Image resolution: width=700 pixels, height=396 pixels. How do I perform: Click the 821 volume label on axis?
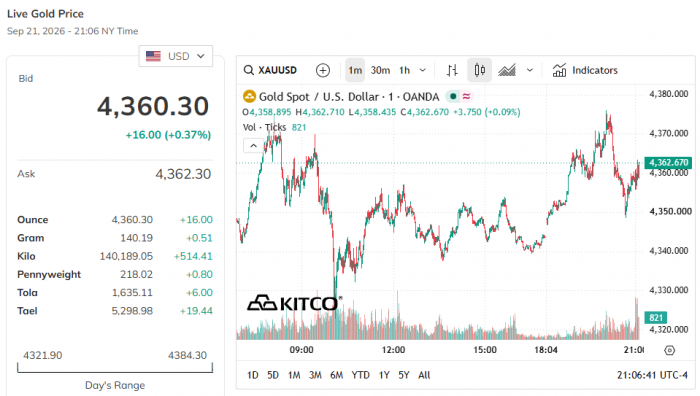click(656, 317)
